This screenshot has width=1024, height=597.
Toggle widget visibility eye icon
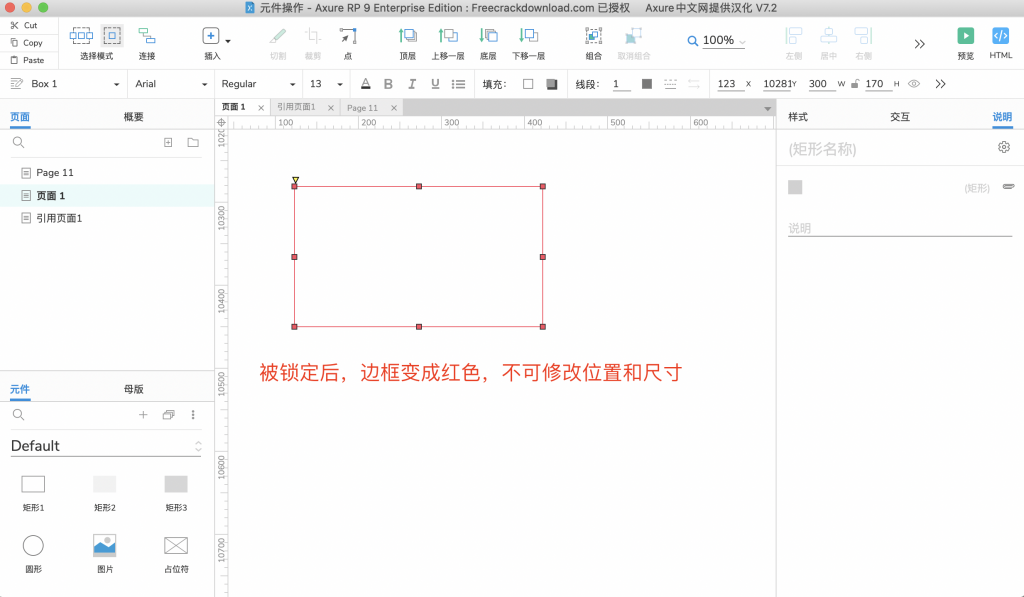coord(913,84)
